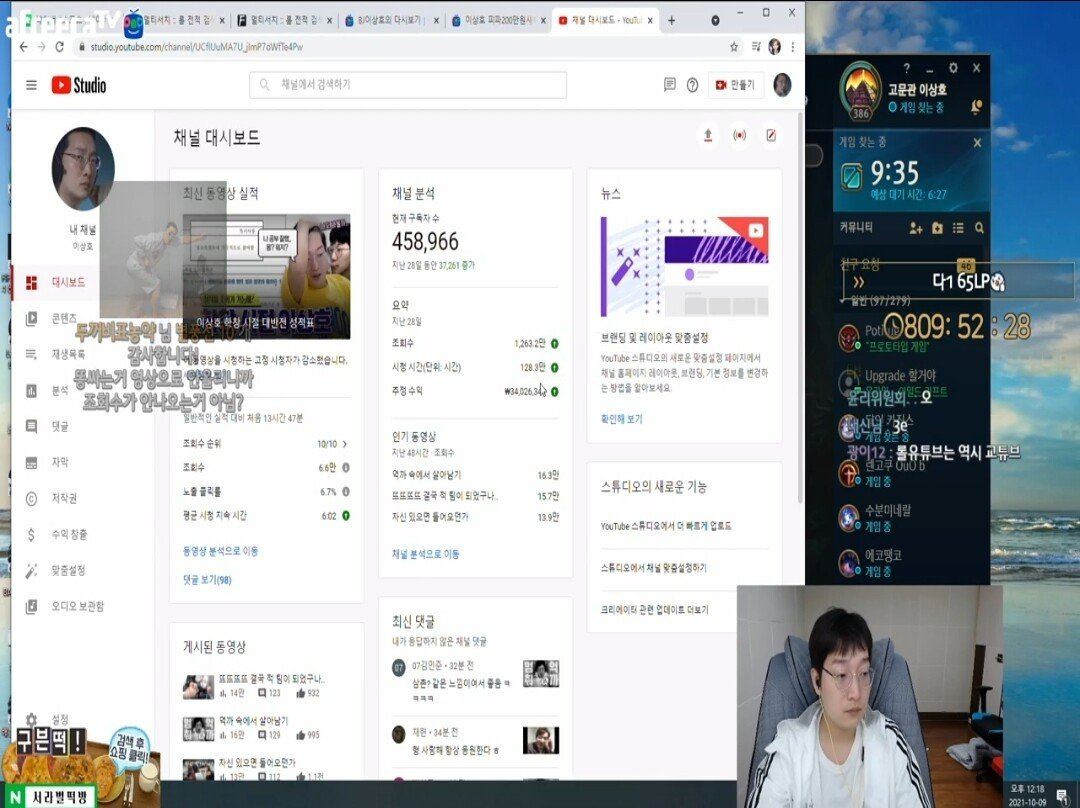Open the help question mark icon

[x=692, y=85]
